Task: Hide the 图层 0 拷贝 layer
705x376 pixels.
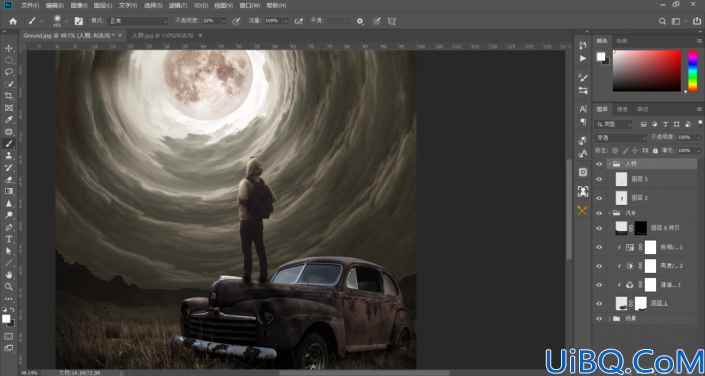Action: point(598,228)
